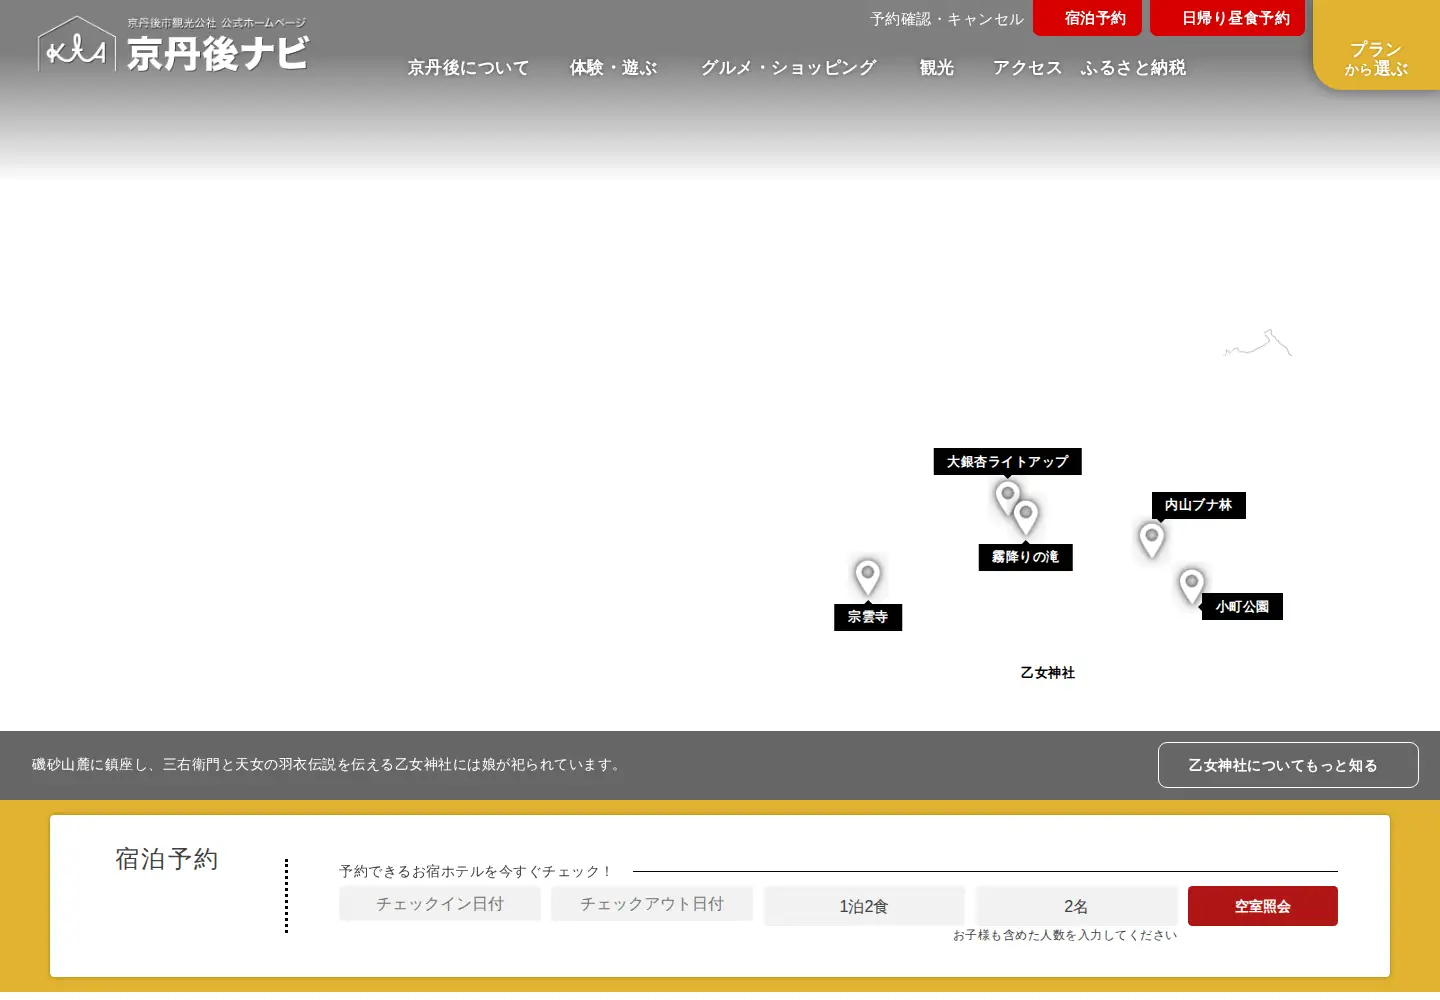
Task: Click the map pin above 霧降りの滝
Action: (x=1026, y=517)
